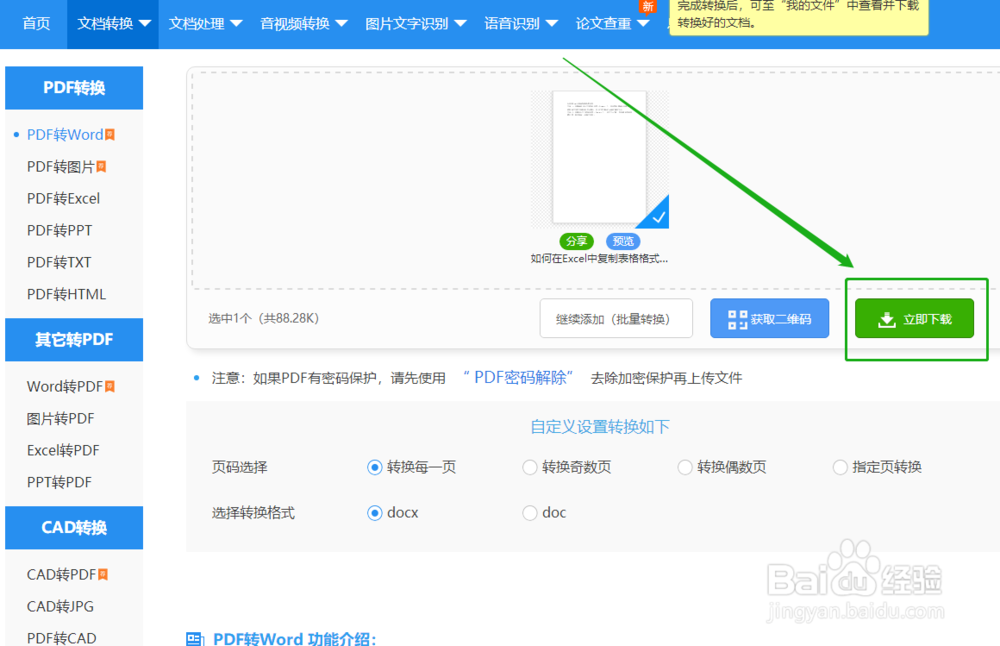Go to the 首页 tab
The width and height of the screenshot is (1000, 646).
(35, 22)
